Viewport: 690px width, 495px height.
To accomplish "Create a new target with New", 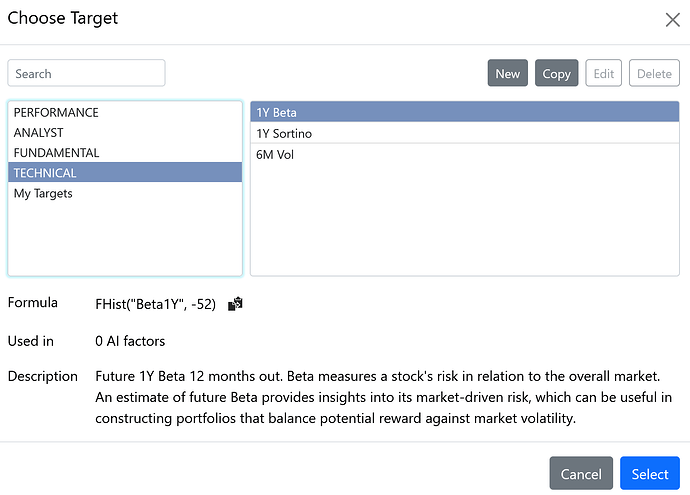I will point(507,73).
